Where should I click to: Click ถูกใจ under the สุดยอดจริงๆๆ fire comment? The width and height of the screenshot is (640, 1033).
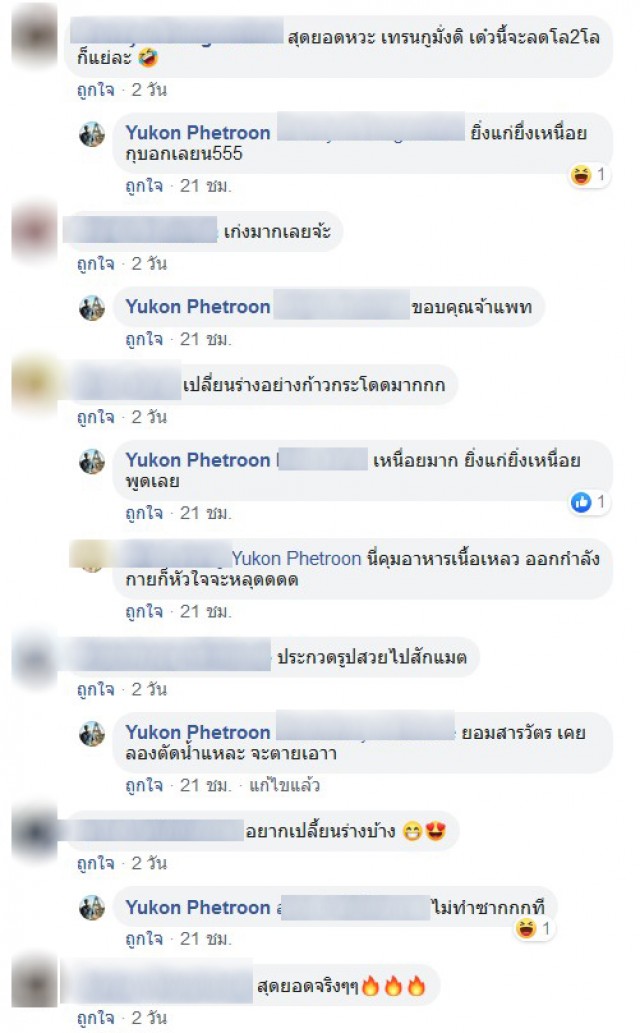coord(96,1017)
